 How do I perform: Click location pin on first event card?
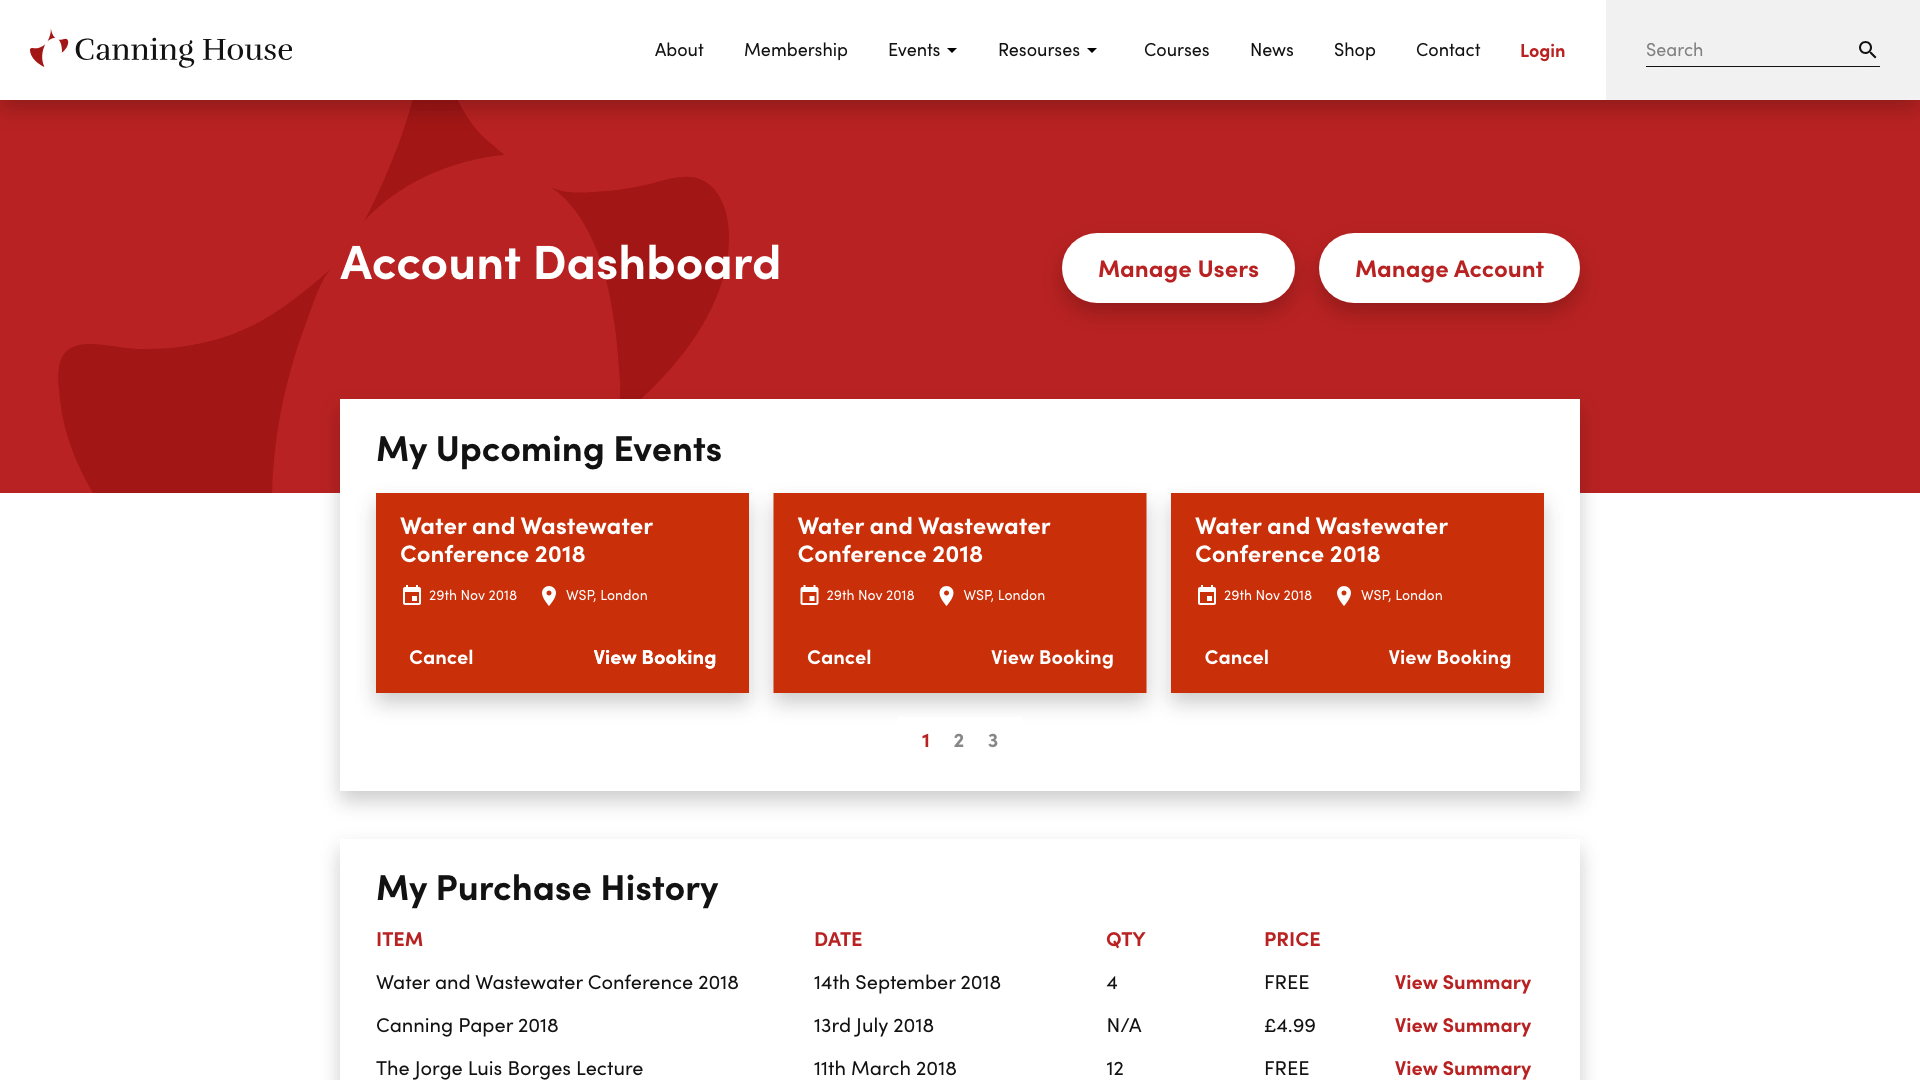pos(549,596)
